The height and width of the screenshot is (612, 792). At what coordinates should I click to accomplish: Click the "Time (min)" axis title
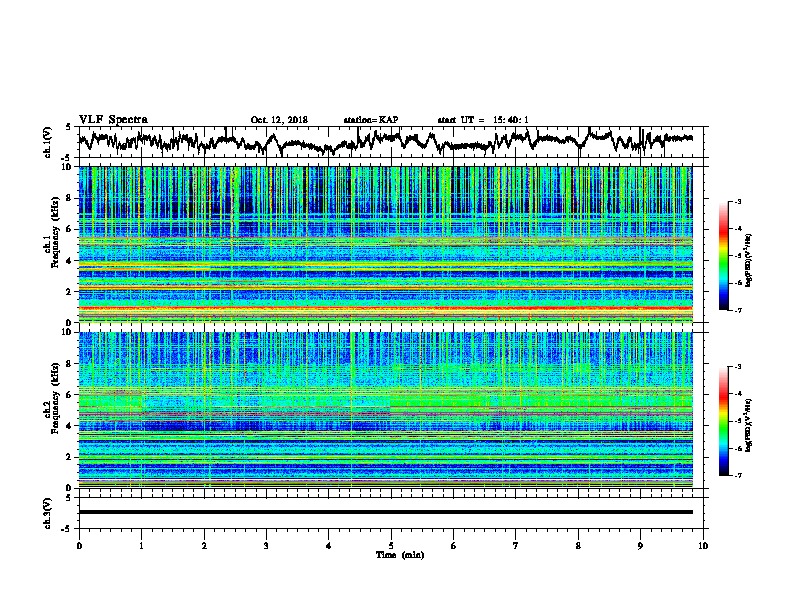point(400,555)
